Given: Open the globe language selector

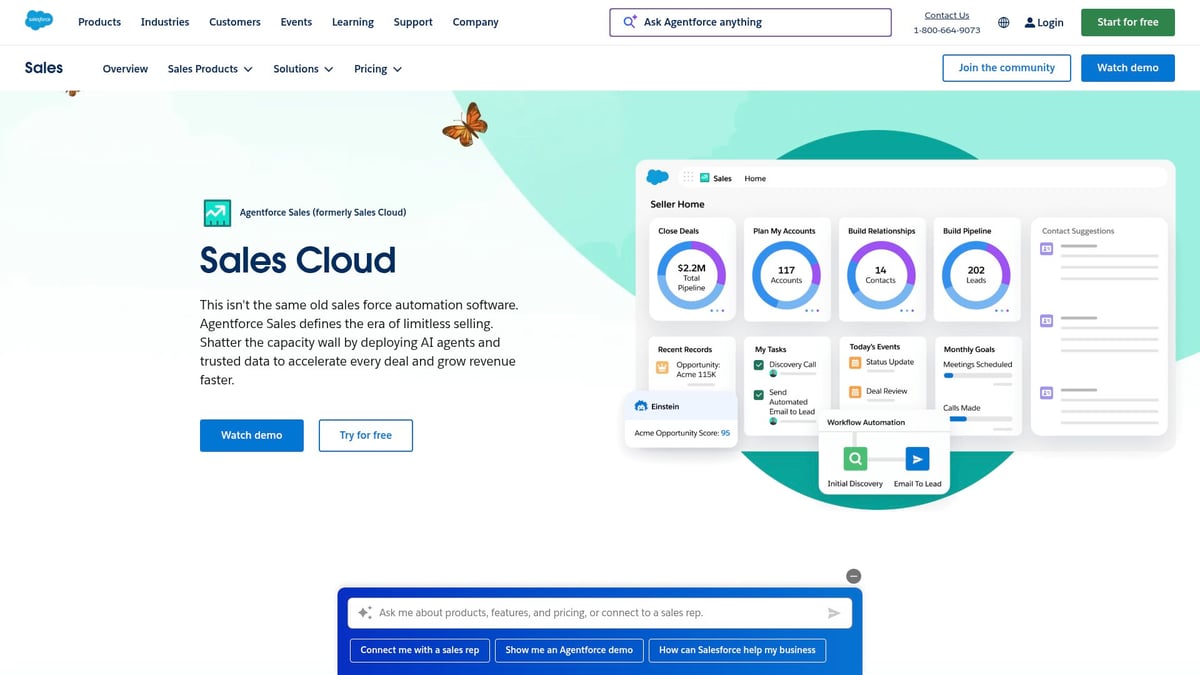Looking at the screenshot, I should click(1003, 21).
